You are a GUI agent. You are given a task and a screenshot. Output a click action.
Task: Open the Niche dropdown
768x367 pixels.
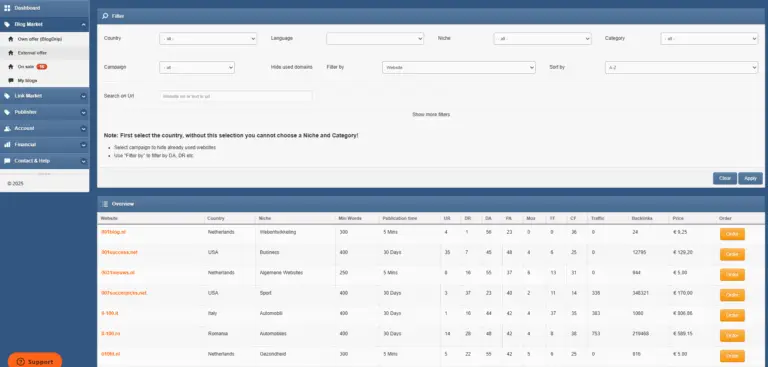pyautogui.click(x=542, y=39)
